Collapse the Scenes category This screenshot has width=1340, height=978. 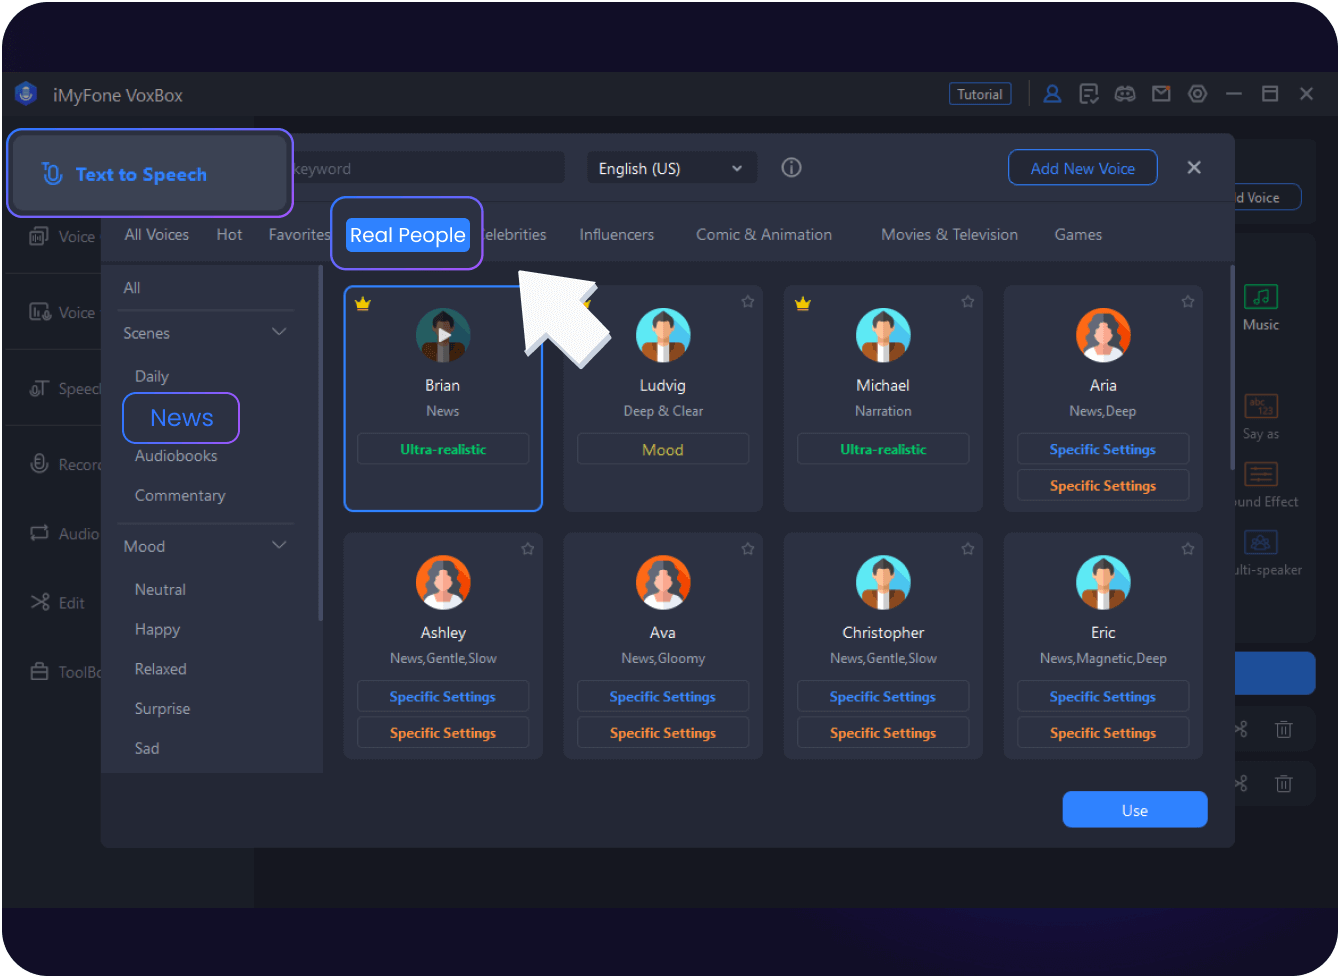pos(279,332)
